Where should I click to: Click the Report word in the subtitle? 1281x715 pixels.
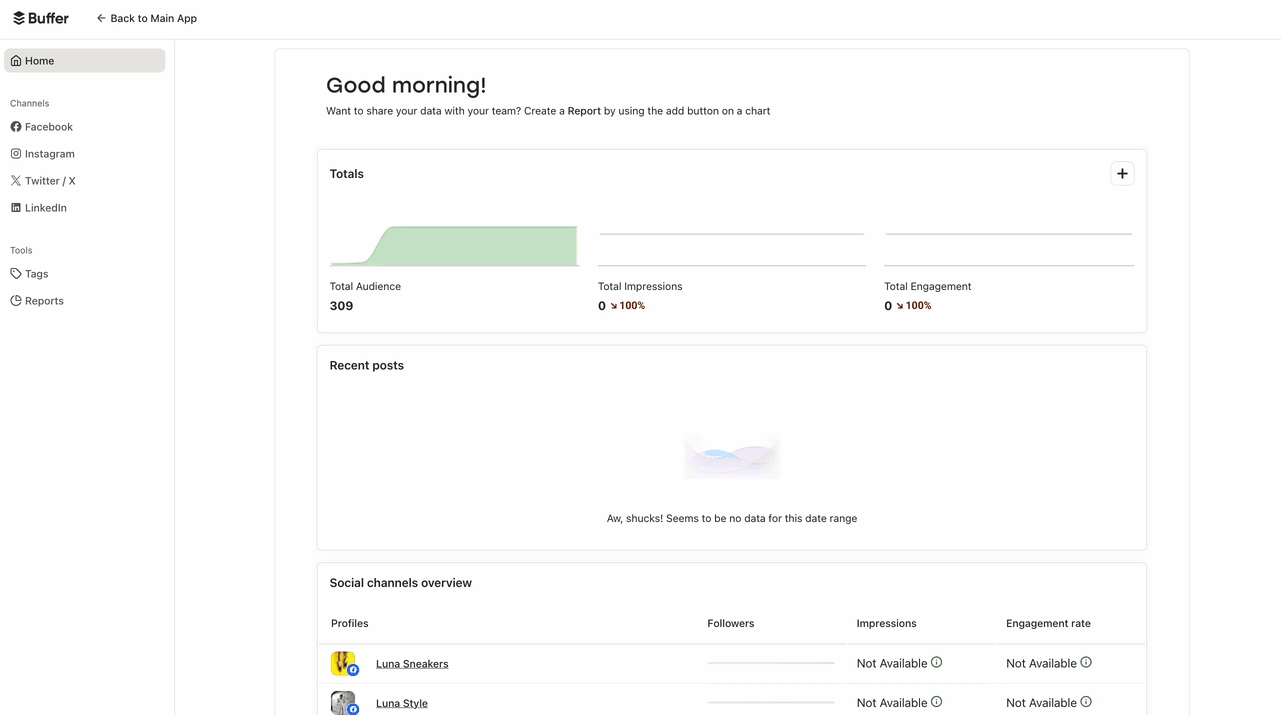[584, 111]
